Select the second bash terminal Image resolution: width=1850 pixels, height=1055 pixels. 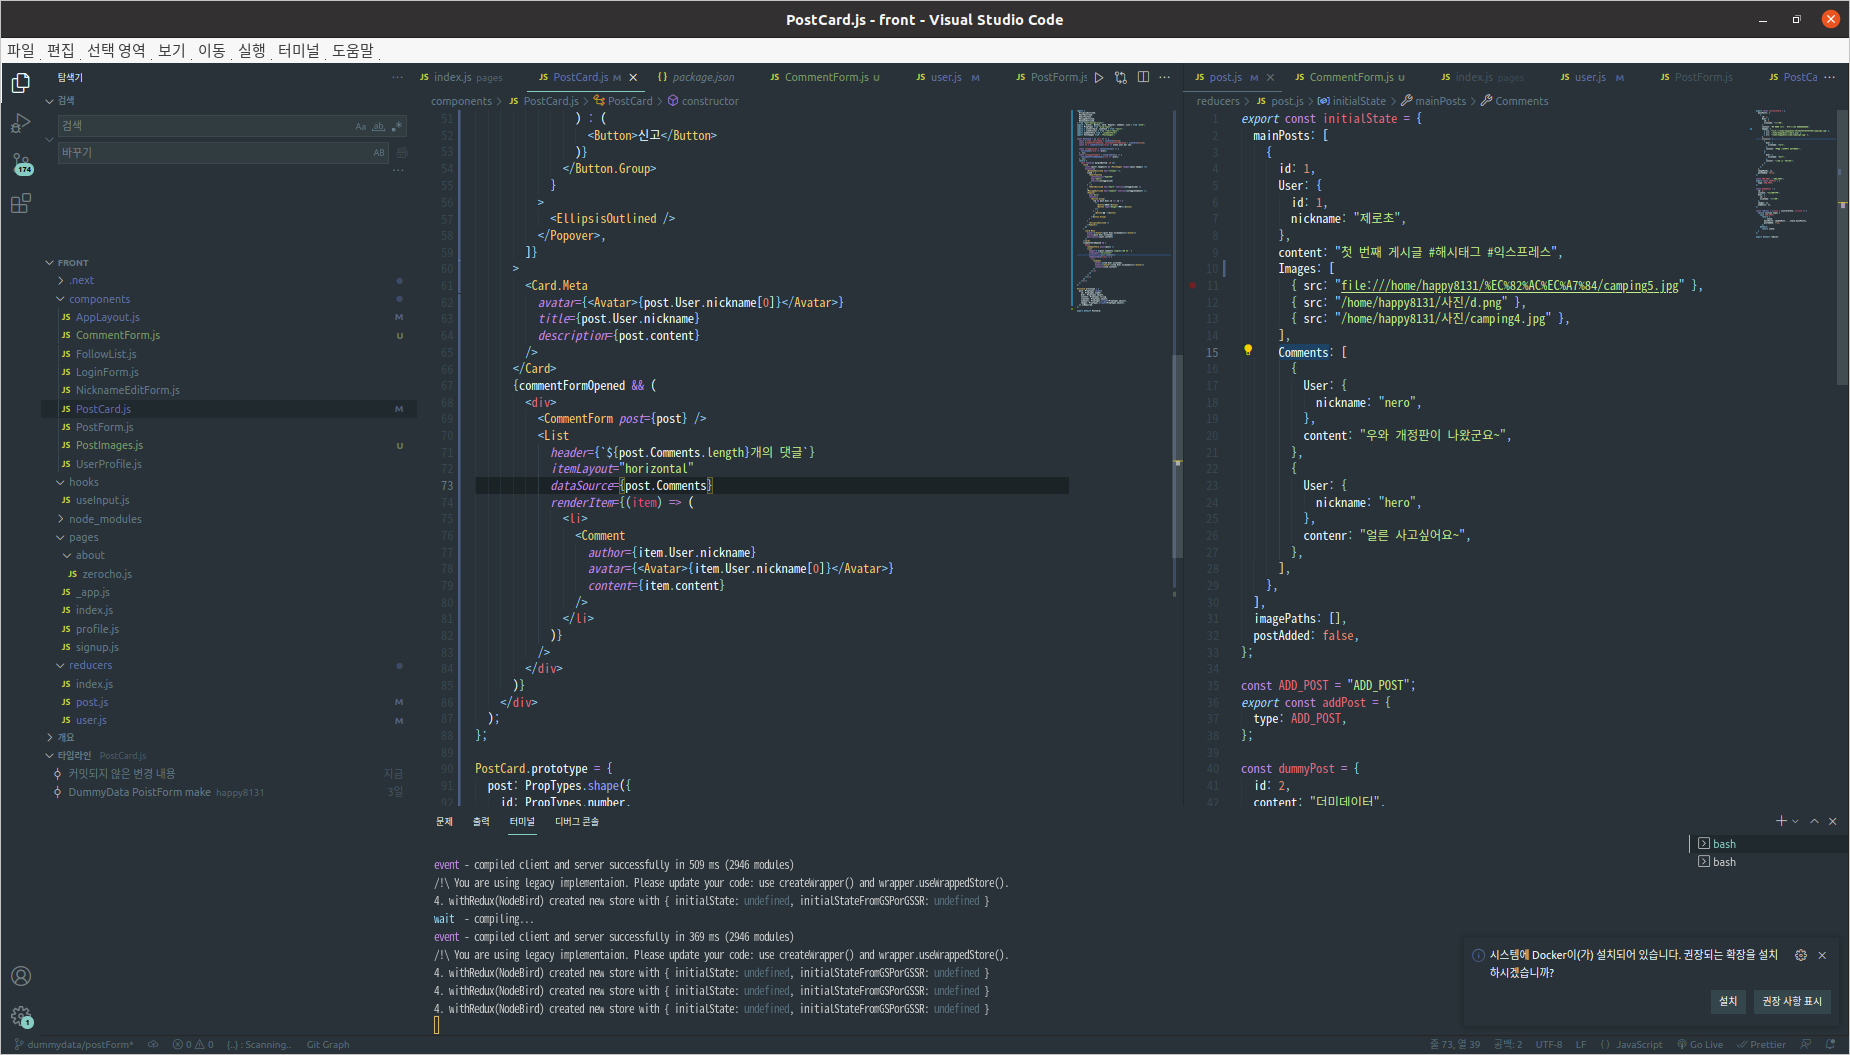tap(1768, 862)
